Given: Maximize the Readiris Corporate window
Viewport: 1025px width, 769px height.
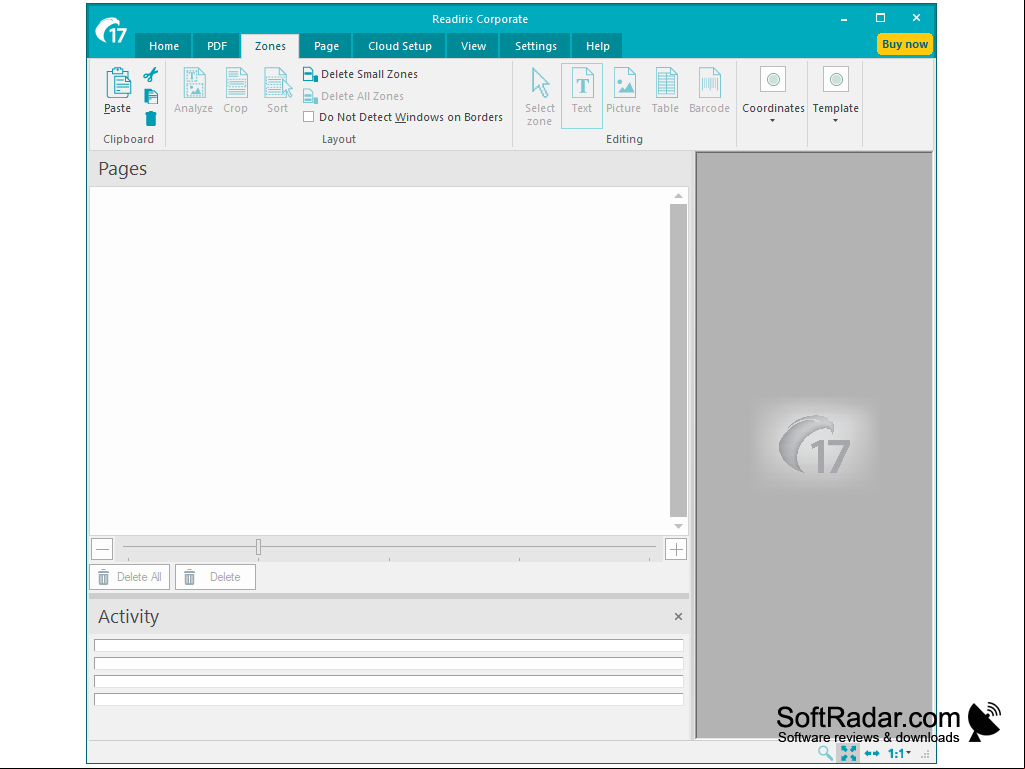Looking at the screenshot, I should point(881,18).
